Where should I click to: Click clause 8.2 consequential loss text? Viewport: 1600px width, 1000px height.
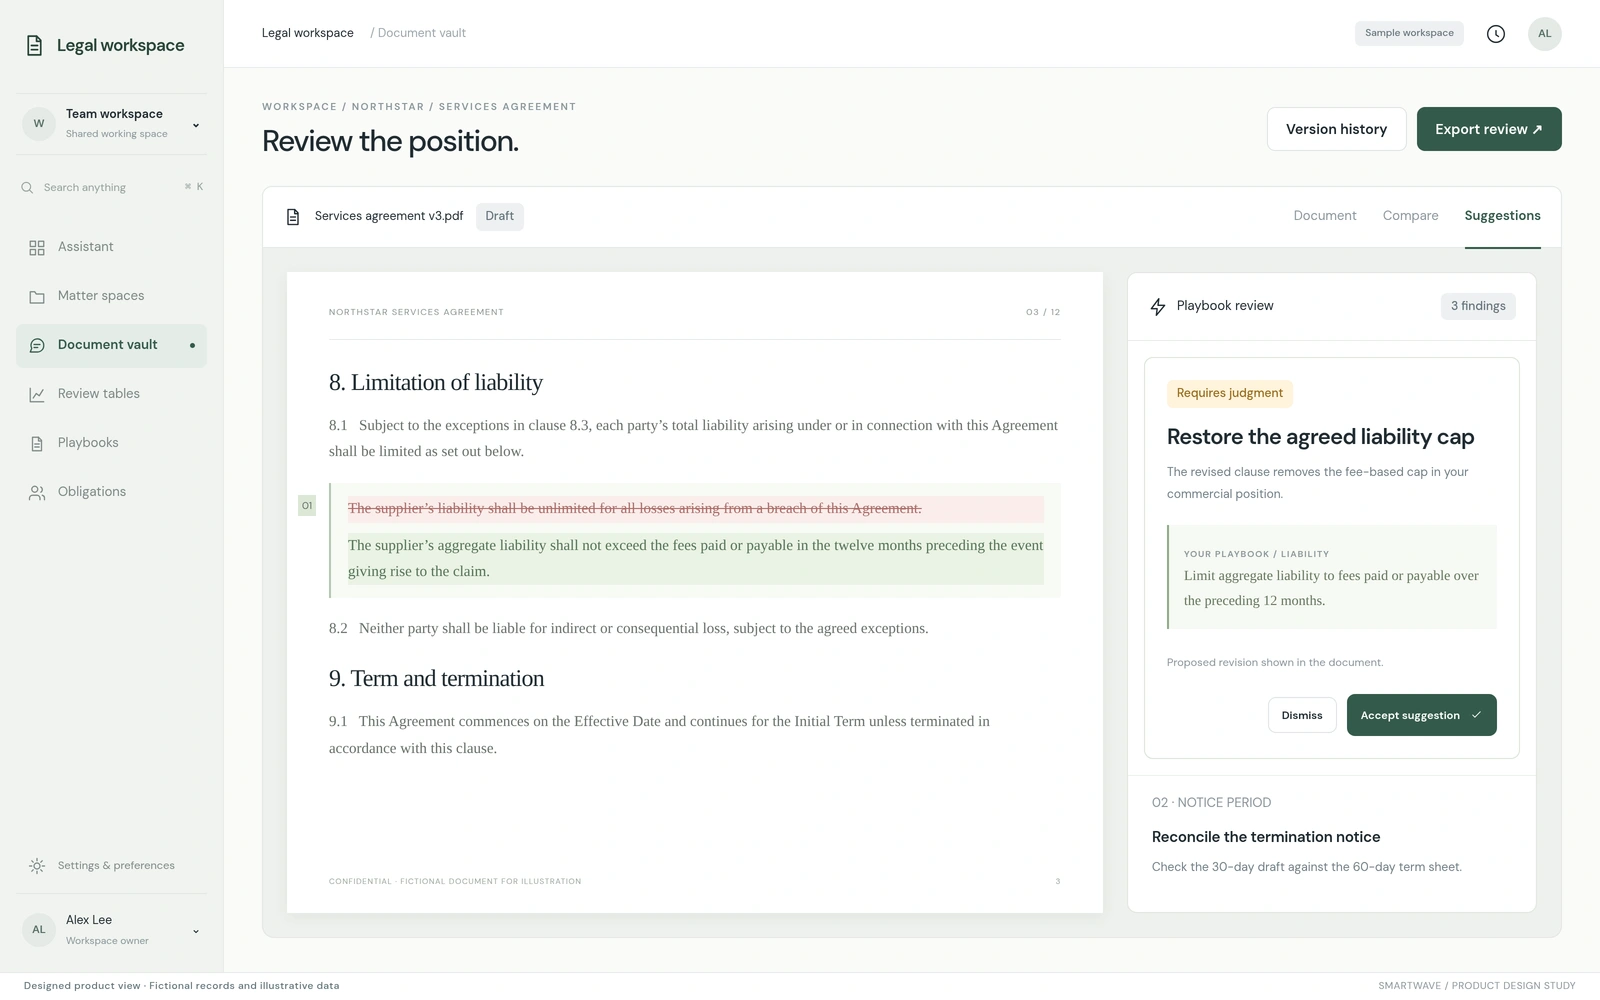628,628
